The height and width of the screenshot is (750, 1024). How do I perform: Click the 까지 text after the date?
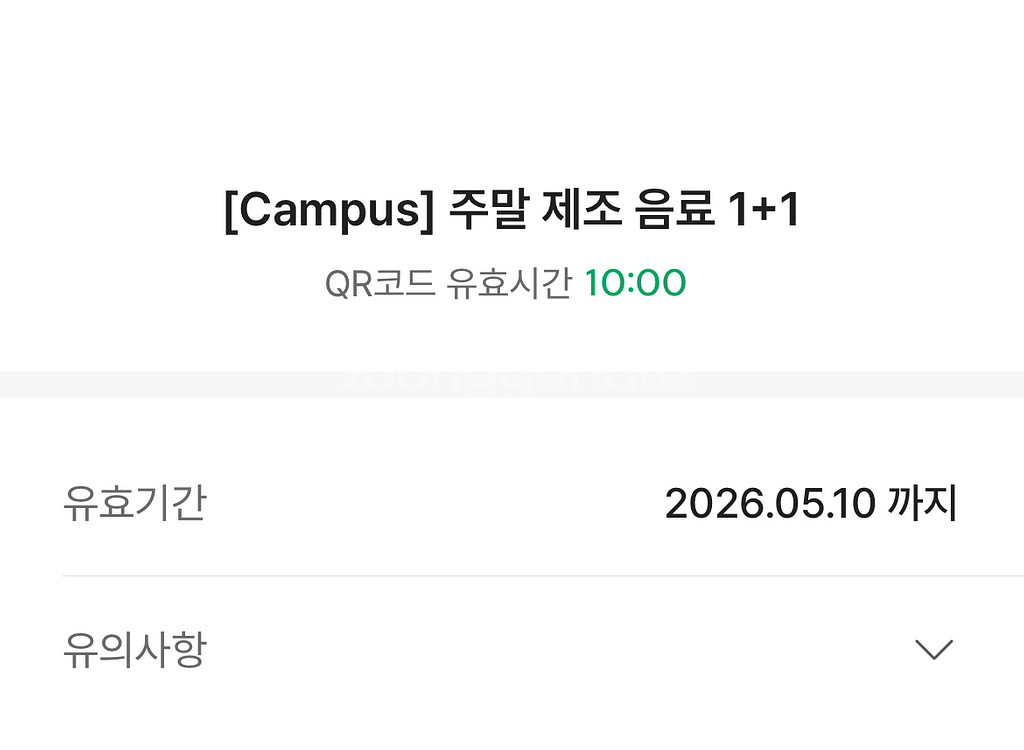coord(922,504)
